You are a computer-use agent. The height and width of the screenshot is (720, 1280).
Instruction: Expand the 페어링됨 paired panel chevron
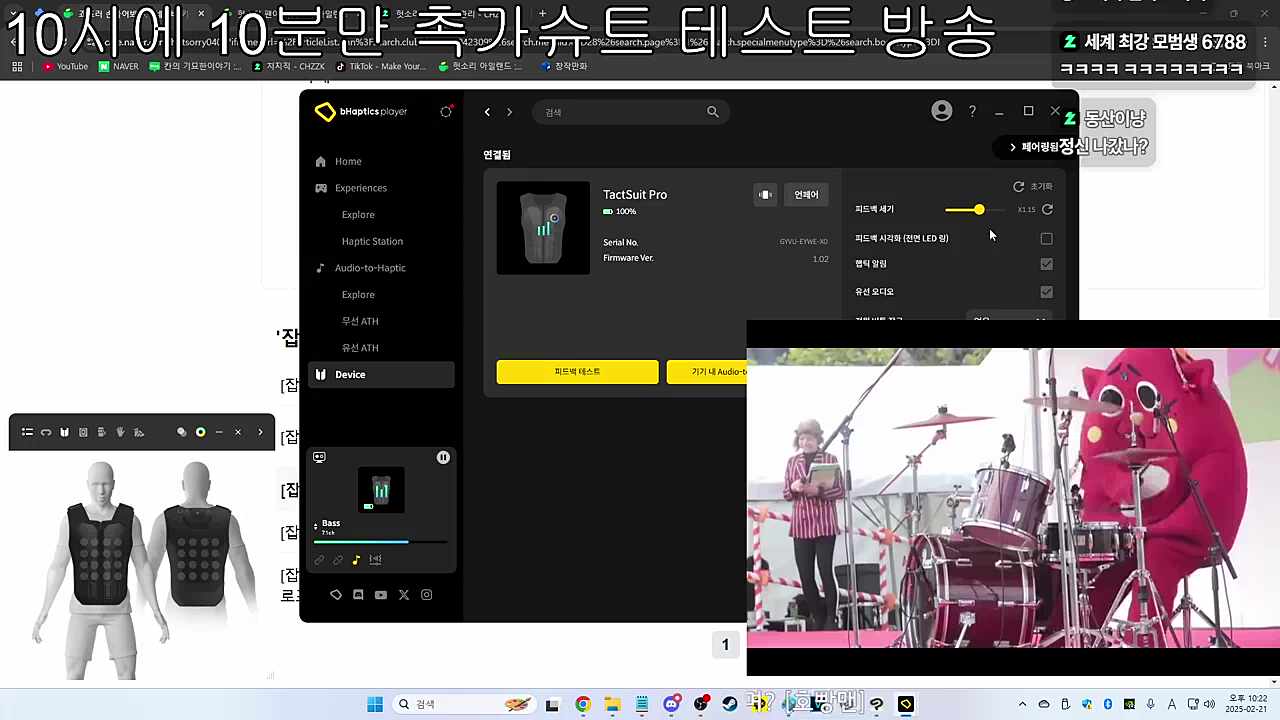tap(1013, 147)
